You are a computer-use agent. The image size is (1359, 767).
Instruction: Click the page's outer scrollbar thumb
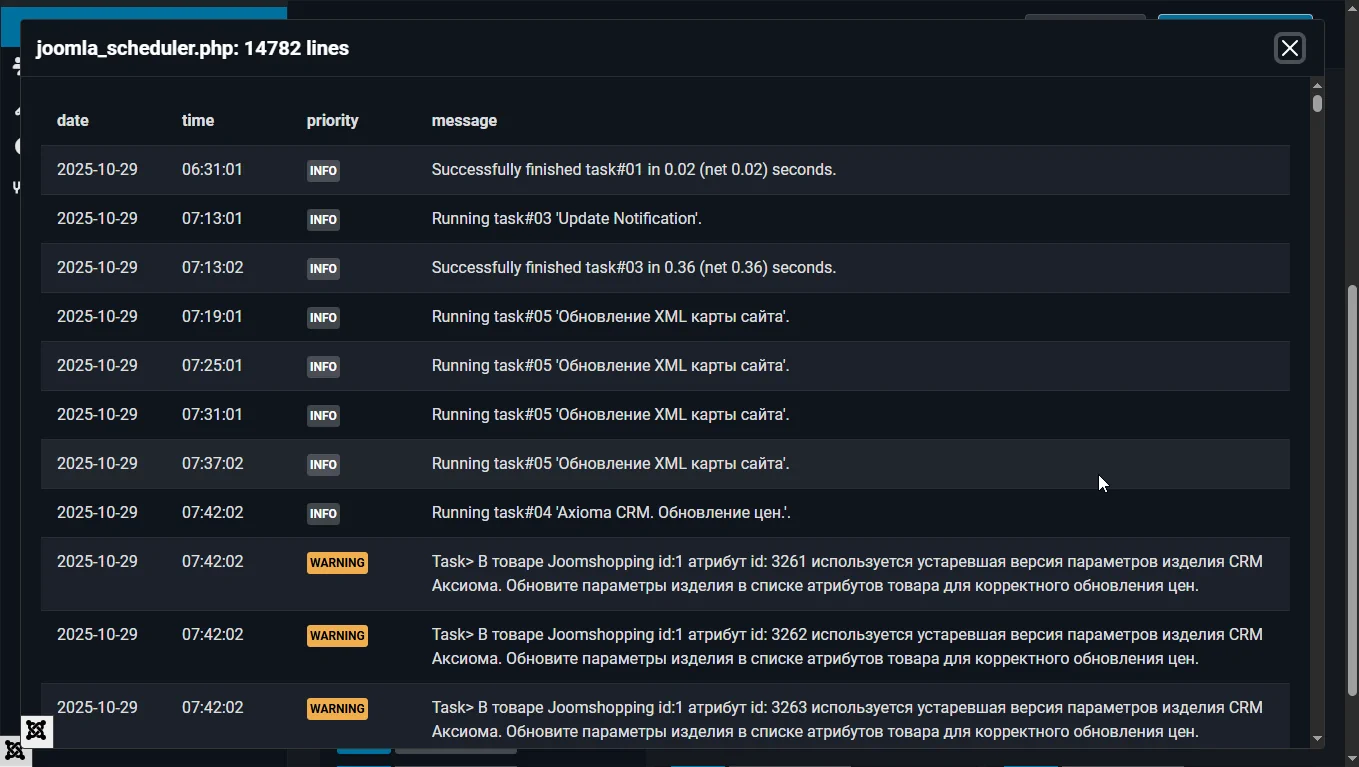[x=1352, y=490]
